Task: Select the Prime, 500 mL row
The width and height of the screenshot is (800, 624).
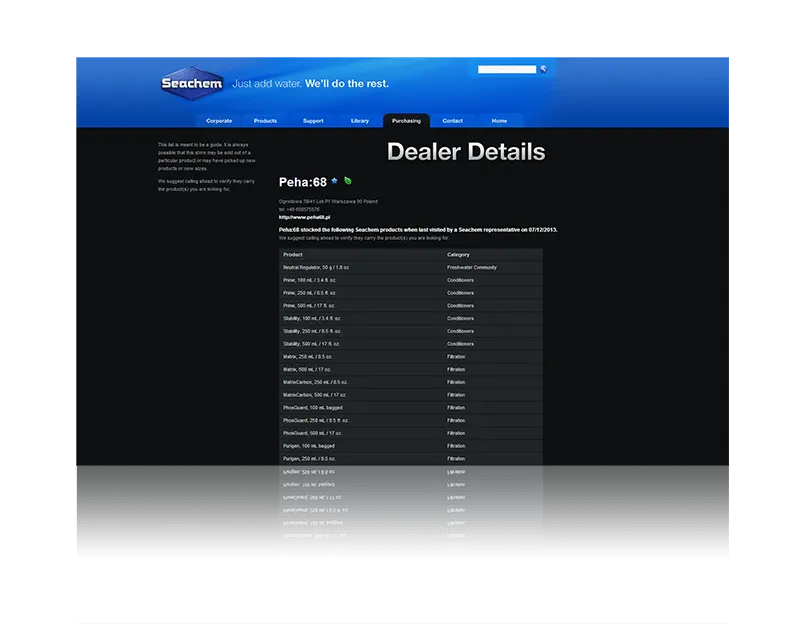Action: 411,306
